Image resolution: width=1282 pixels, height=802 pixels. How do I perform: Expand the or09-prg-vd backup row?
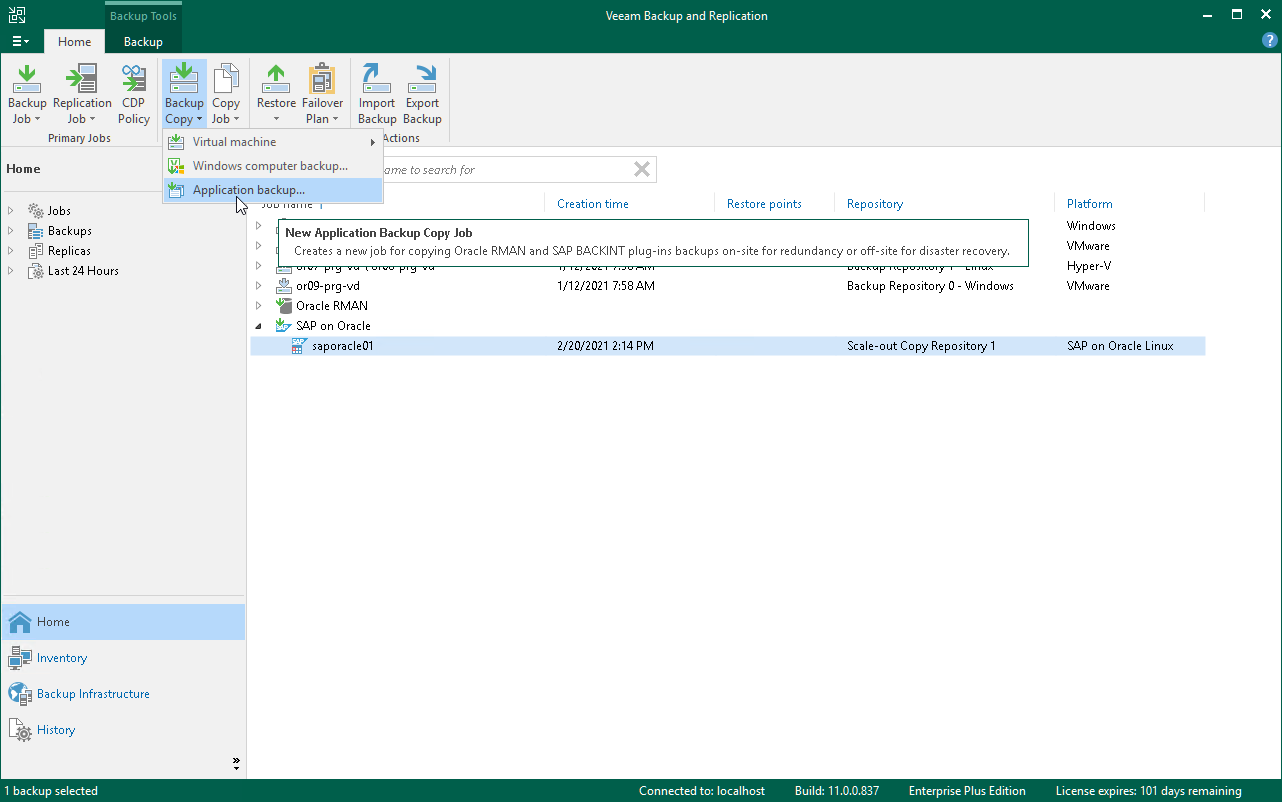(x=259, y=286)
